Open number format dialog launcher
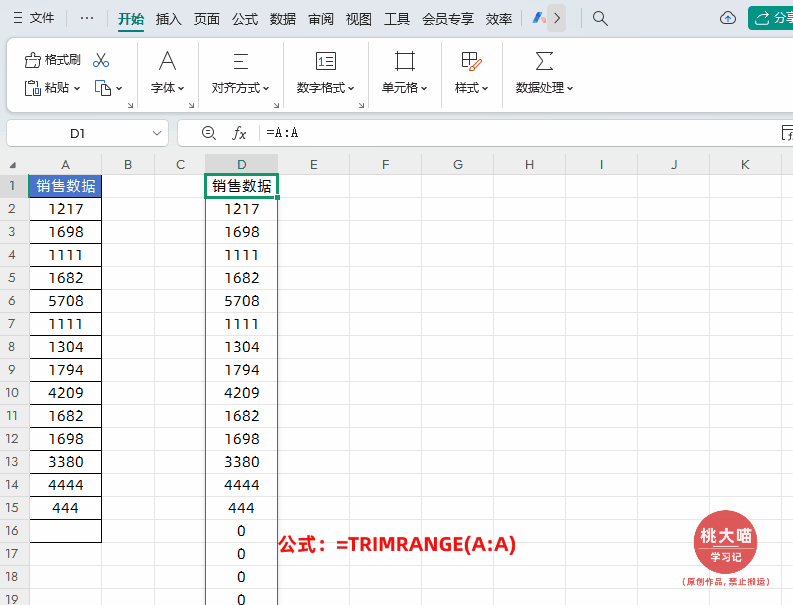This screenshot has height=605, width=793. click(x=361, y=105)
